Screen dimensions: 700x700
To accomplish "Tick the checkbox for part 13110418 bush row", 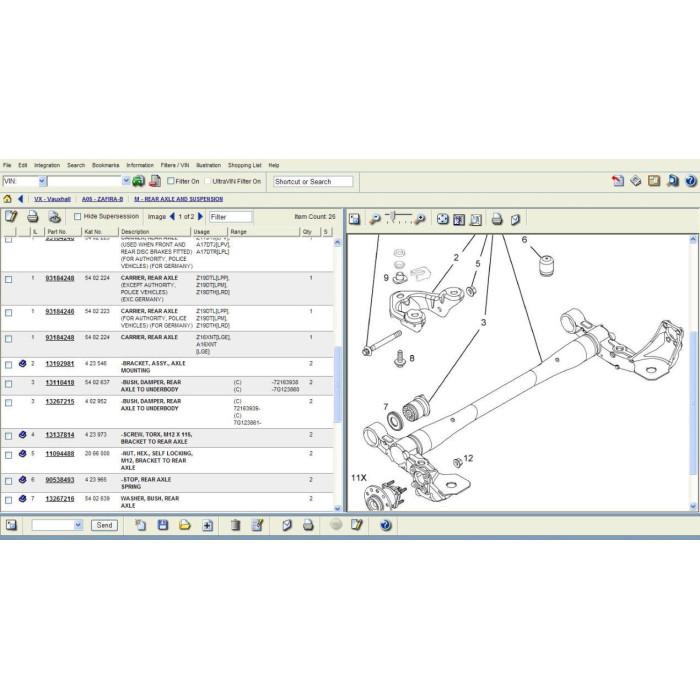I will (8, 384).
